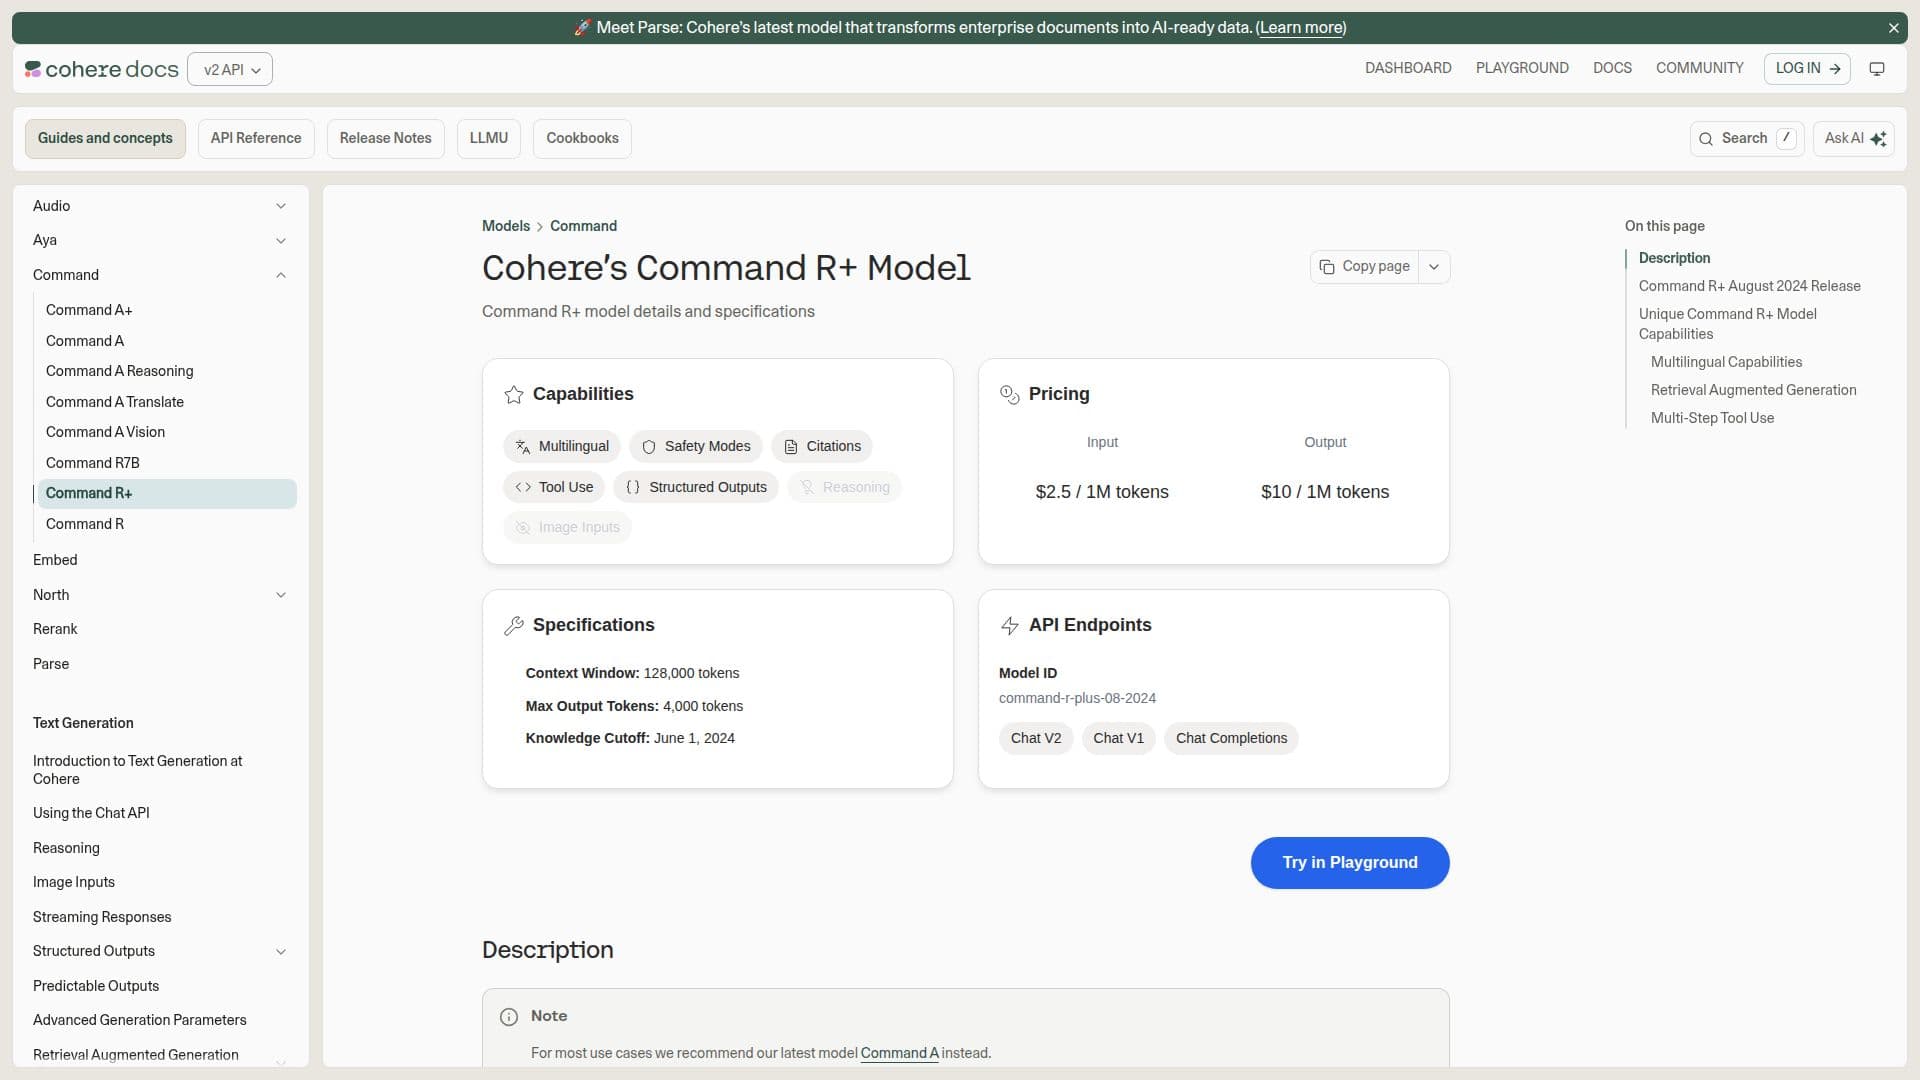Image resolution: width=1920 pixels, height=1080 pixels.
Task: Click model ID command-r-plus-08-2024
Action: (1077, 699)
